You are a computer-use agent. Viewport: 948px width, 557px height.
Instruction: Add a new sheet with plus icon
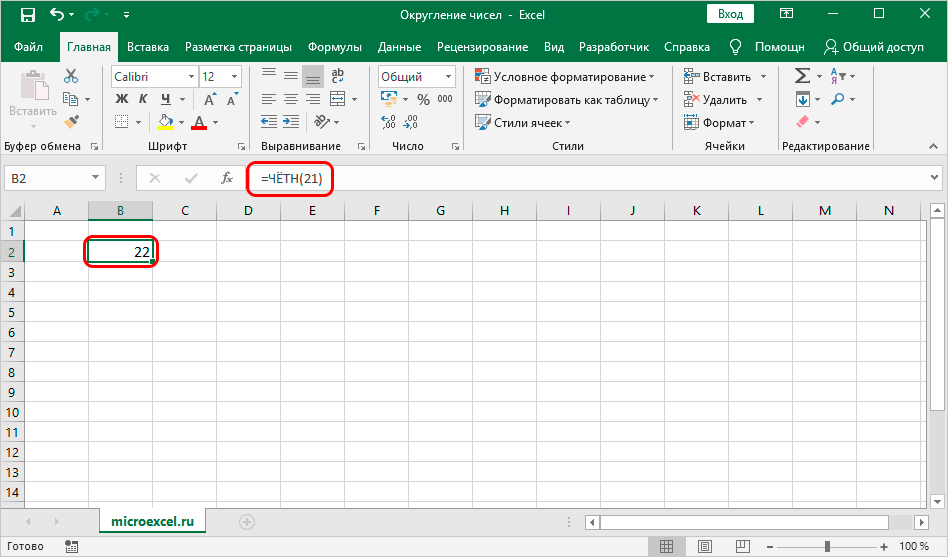pyautogui.click(x=247, y=521)
